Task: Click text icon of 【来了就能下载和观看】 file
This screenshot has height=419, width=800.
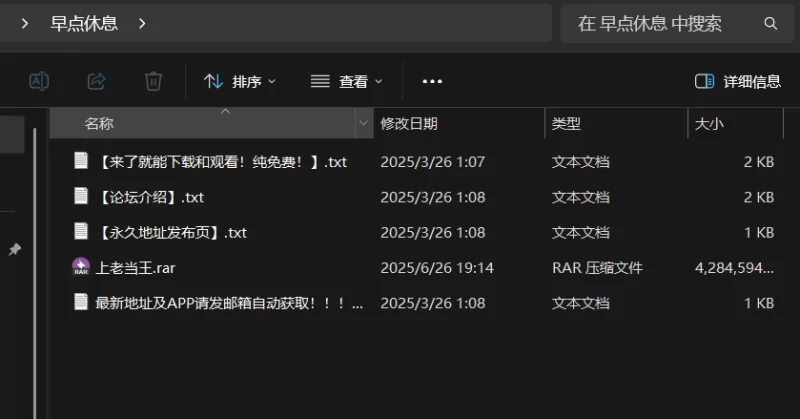Action: pos(81,161)
